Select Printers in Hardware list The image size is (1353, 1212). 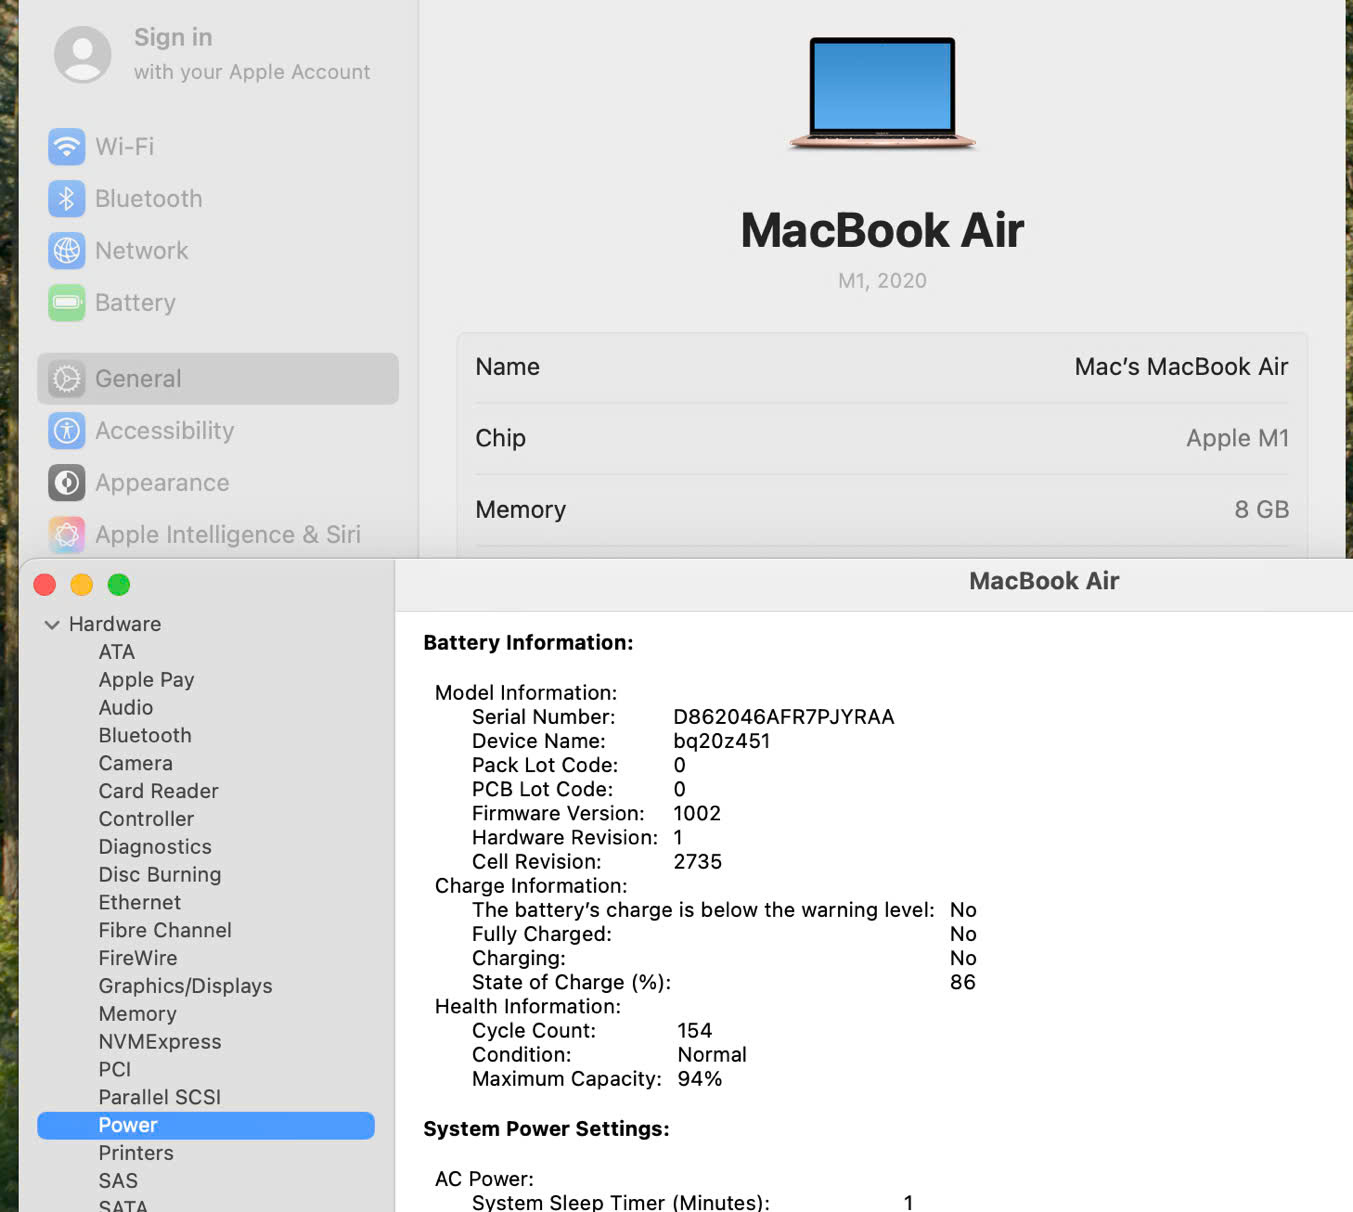coord(136,1153)
